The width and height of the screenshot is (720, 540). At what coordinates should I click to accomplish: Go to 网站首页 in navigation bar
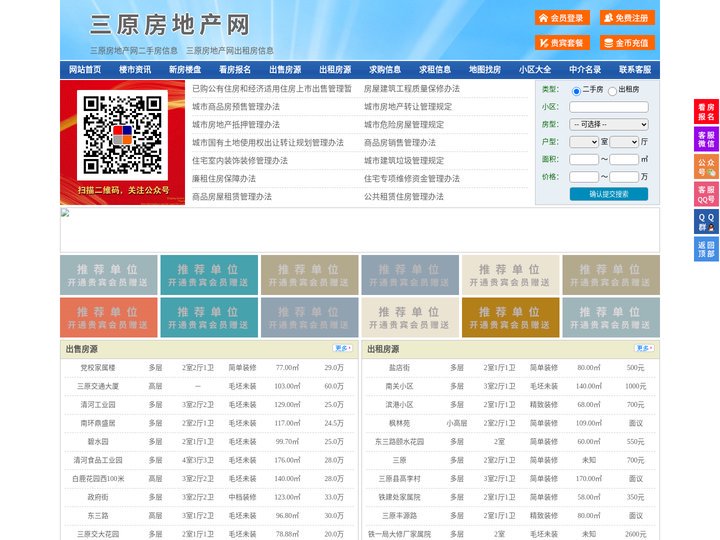[85, 70]
